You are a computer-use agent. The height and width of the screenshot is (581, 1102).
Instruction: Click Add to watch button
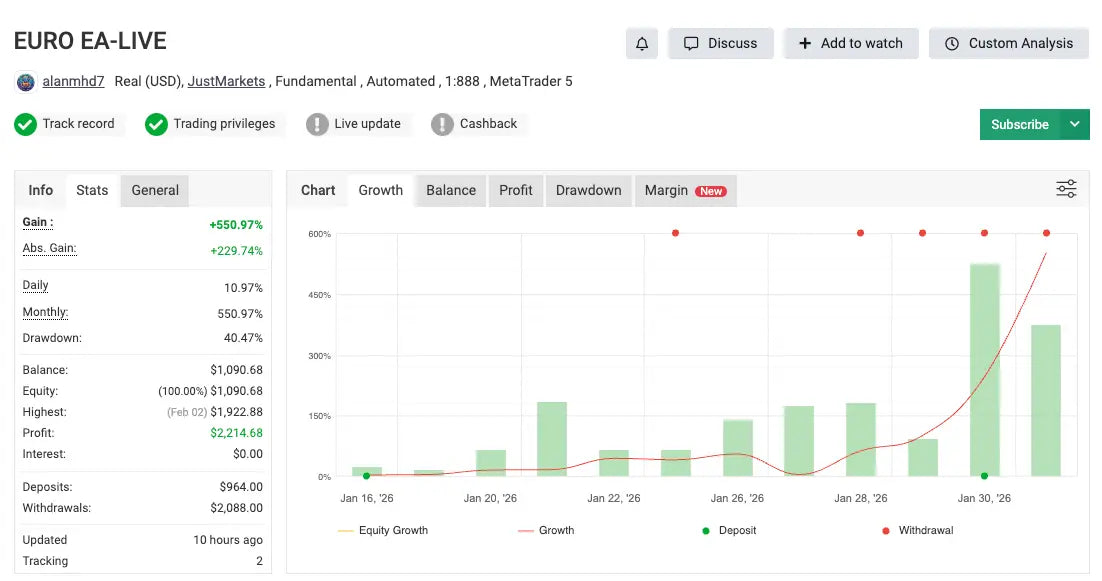(x=850, y=43)
